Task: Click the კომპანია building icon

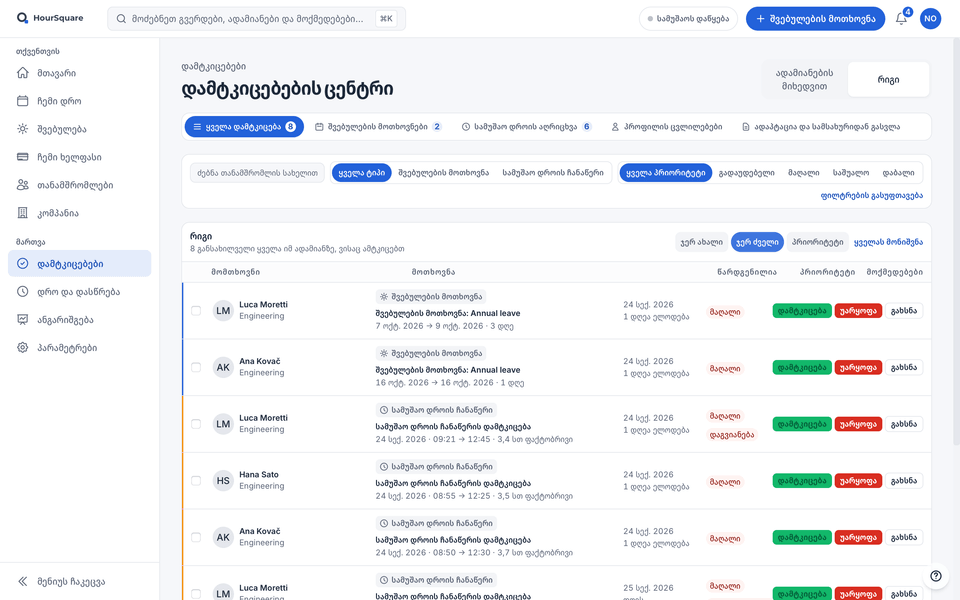Action: (23, 213)
